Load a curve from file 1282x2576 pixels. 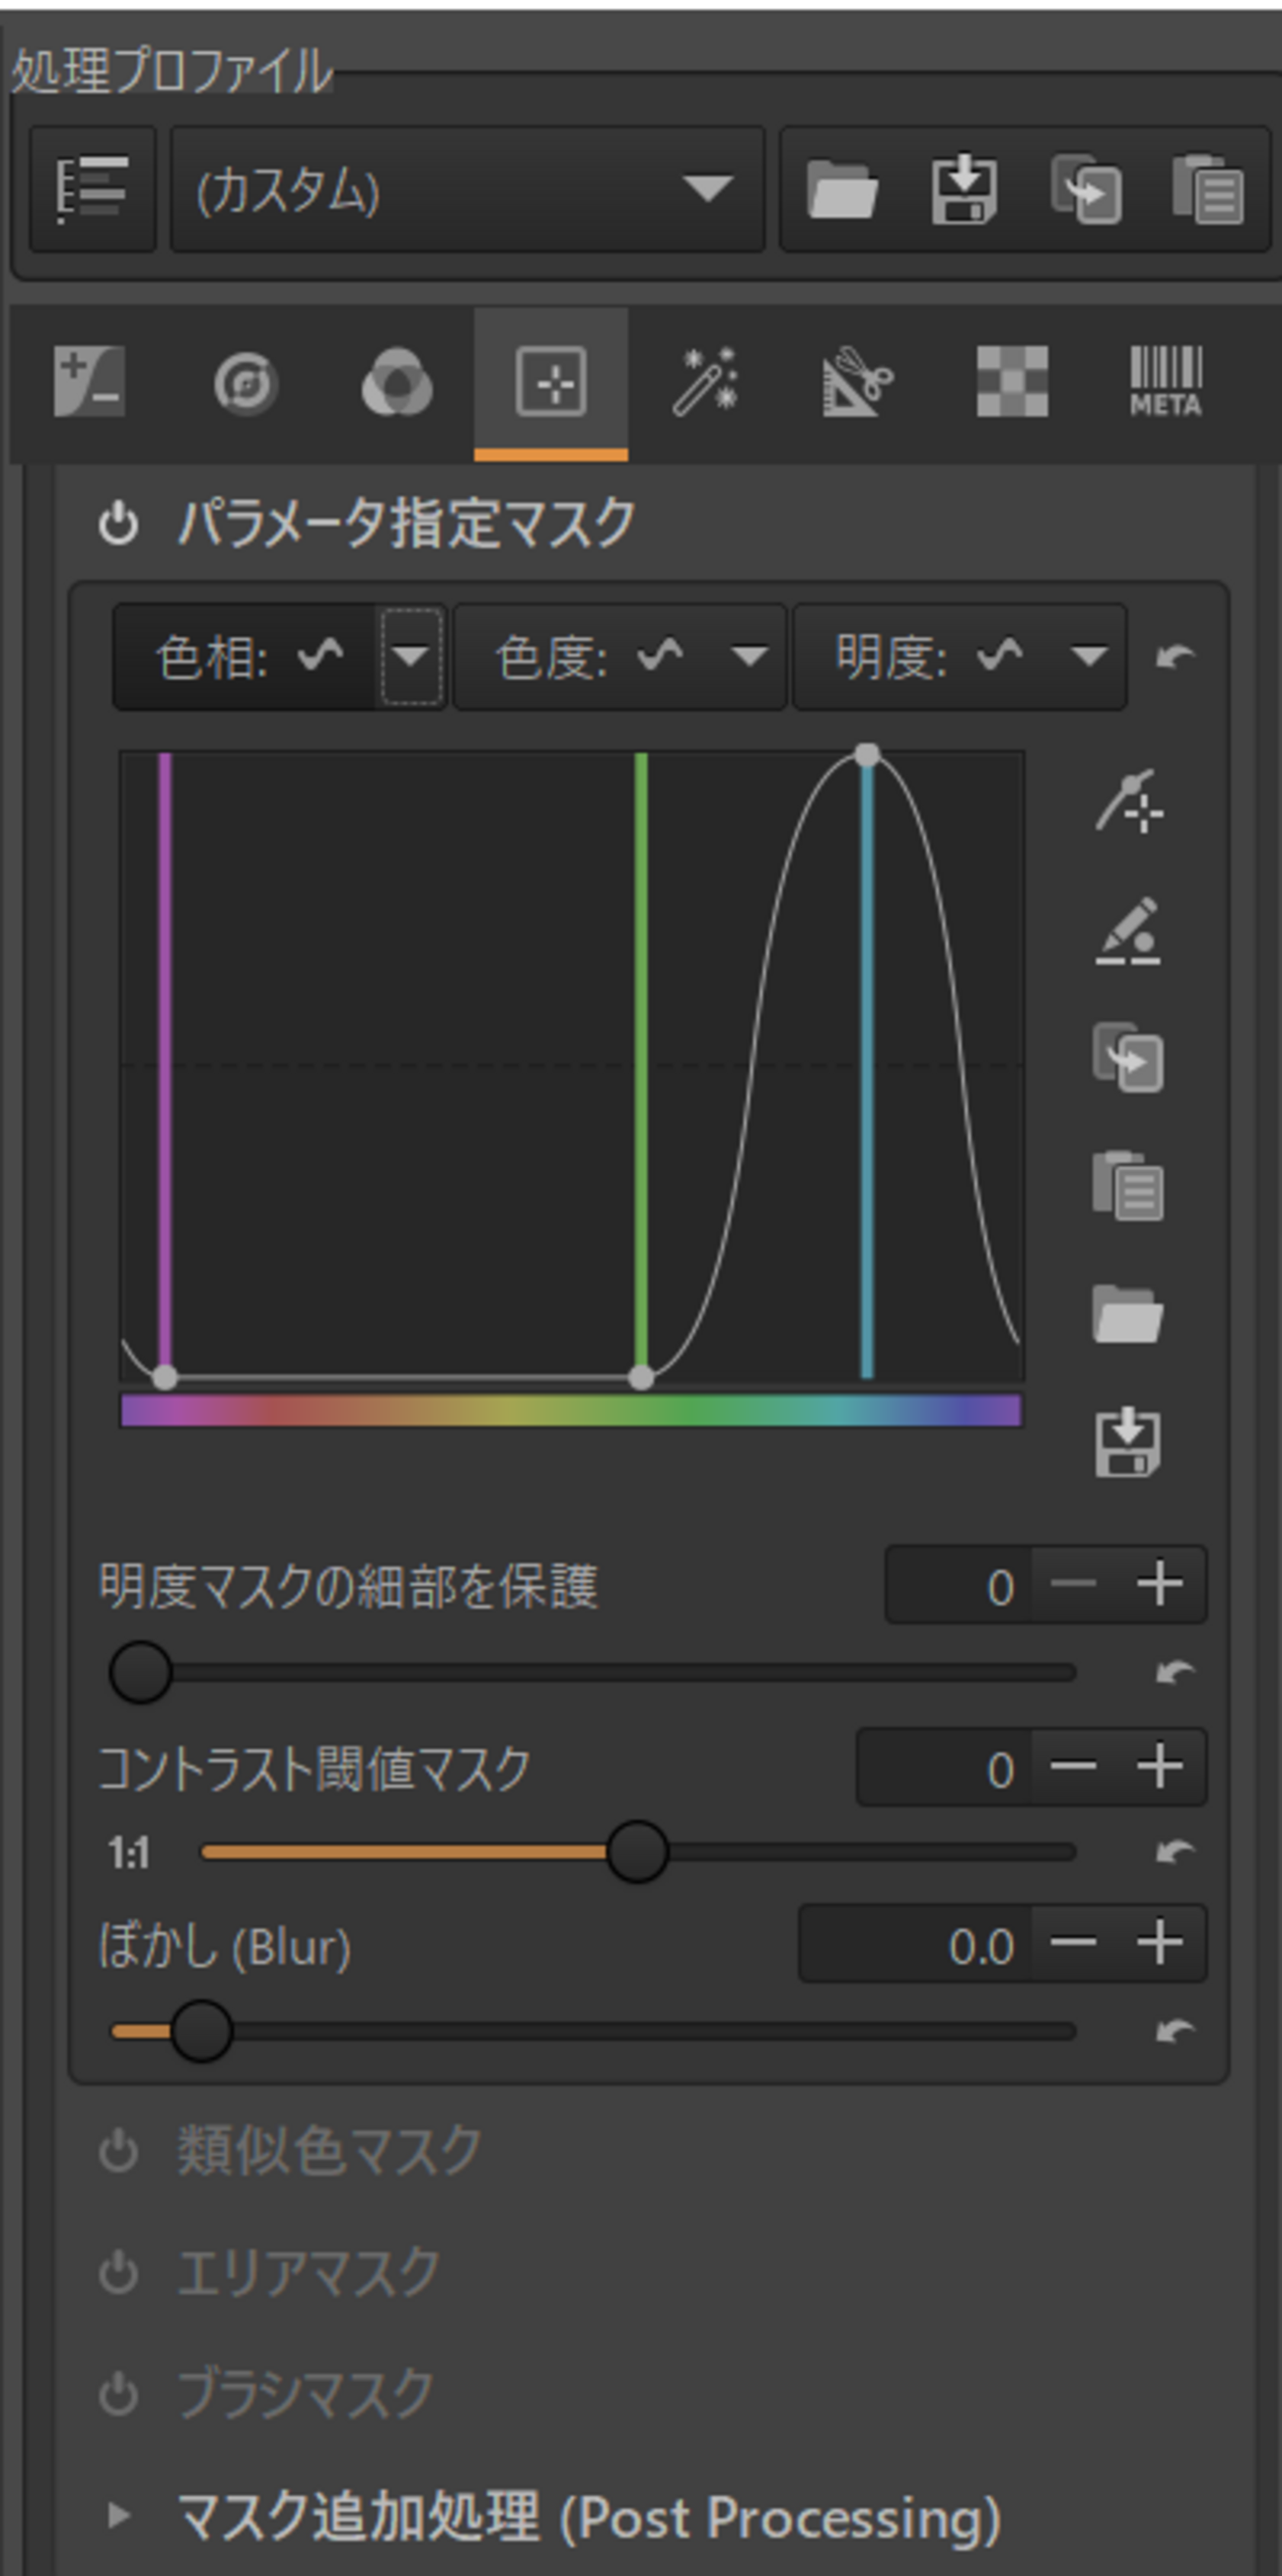1128,1314
